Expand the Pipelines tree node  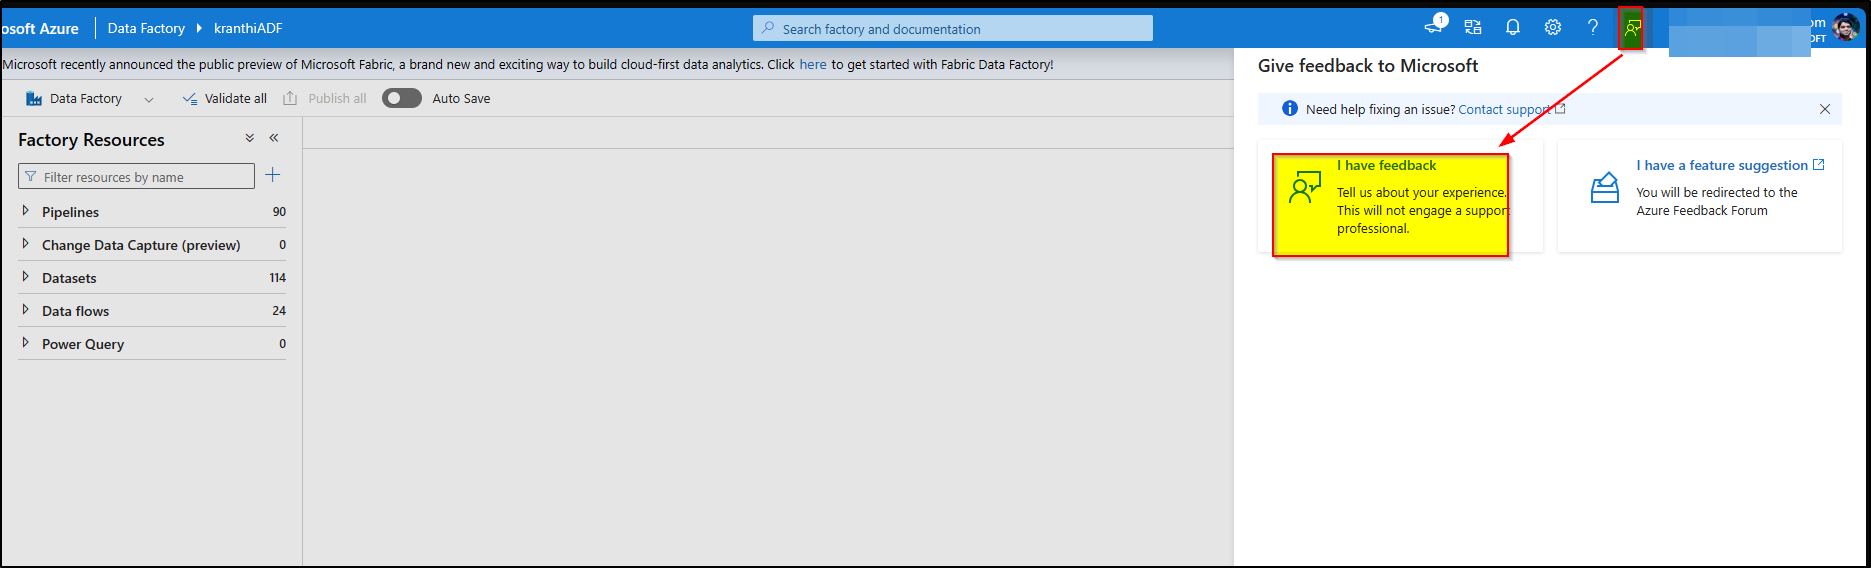pyautogui.click(x=25, y=211)
